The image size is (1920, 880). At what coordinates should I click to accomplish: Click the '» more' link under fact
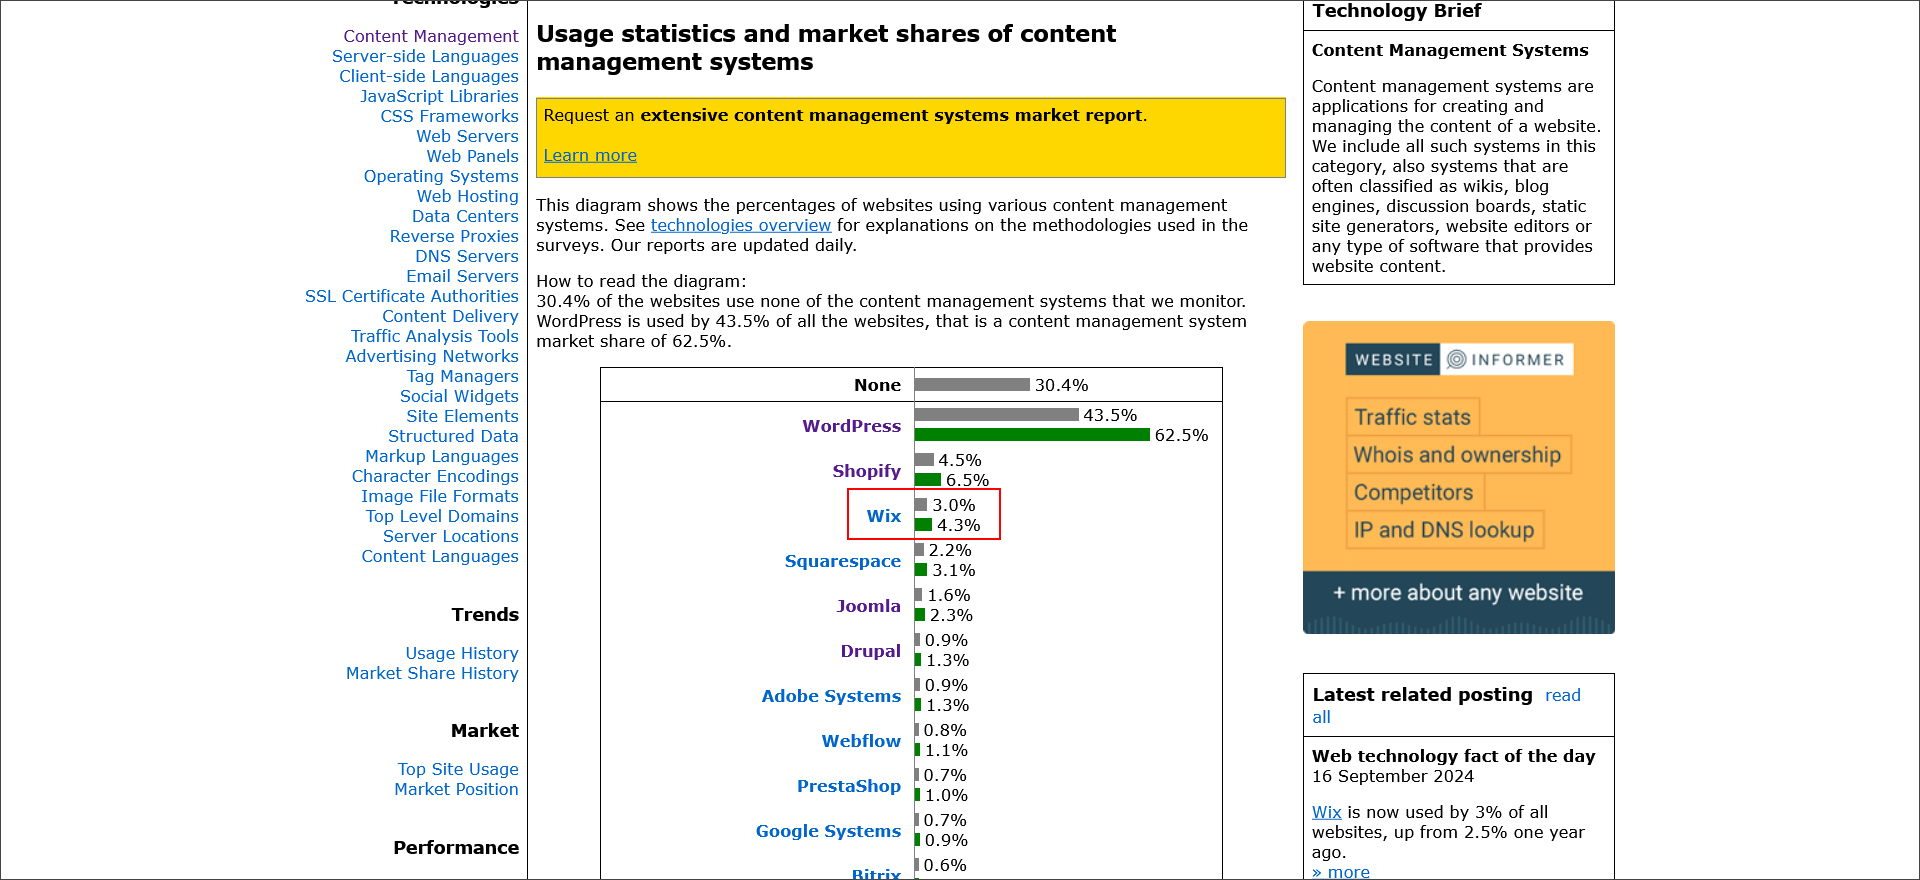pyautogui.click(x=1341, y=872)
